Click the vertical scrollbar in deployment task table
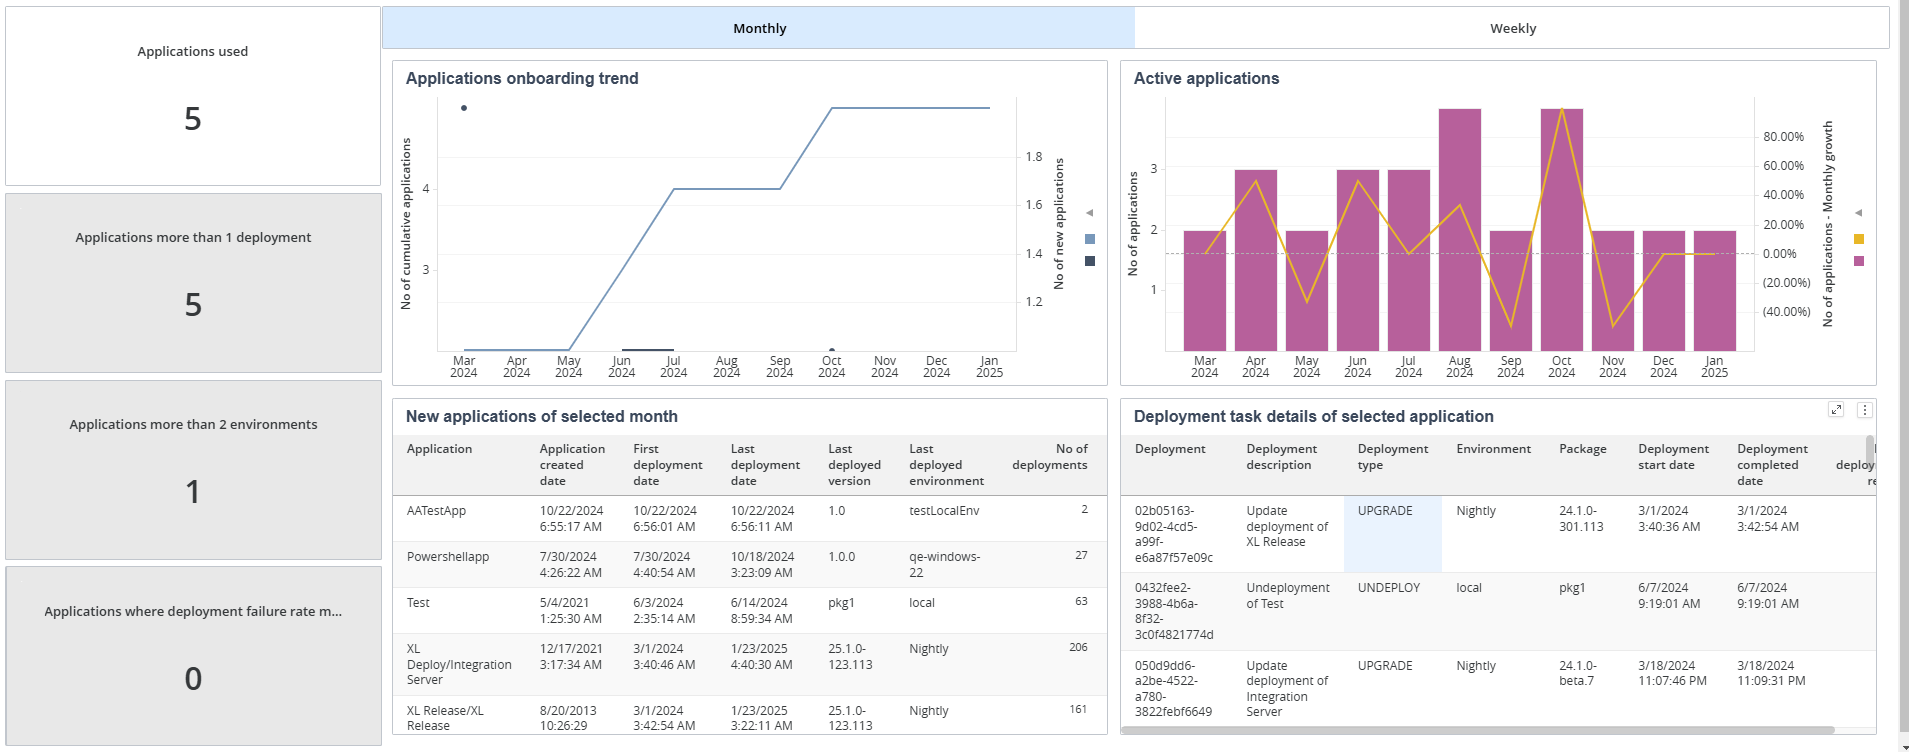 1870,452
